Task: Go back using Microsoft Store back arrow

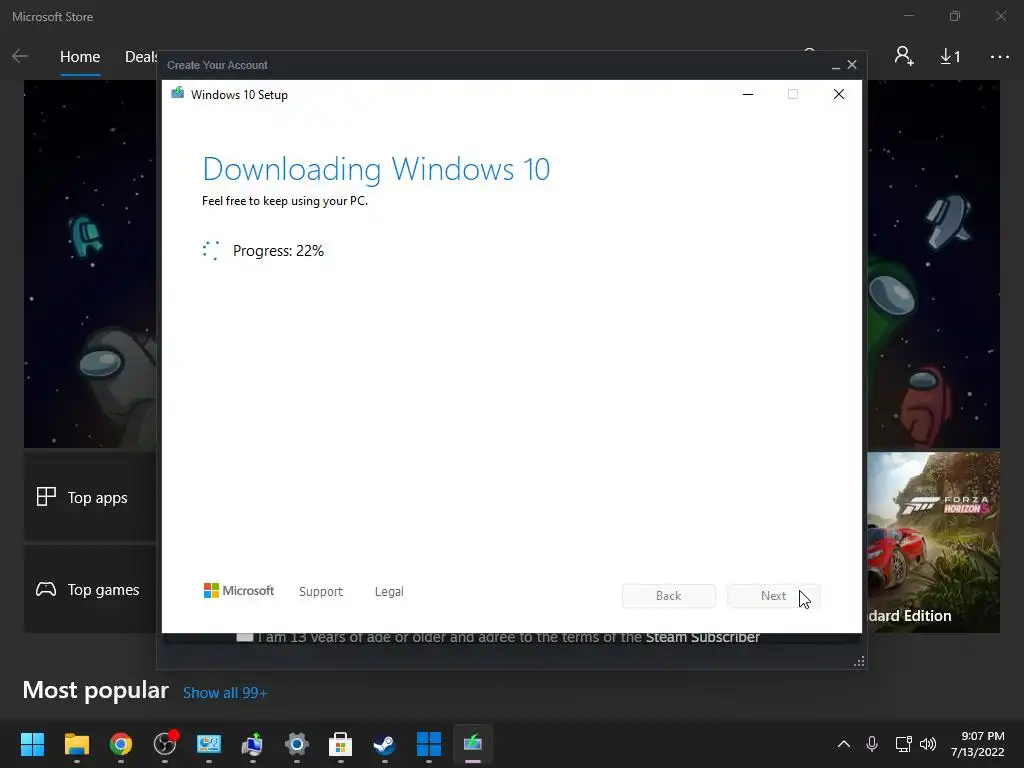Action: click(x=20, y=56)
